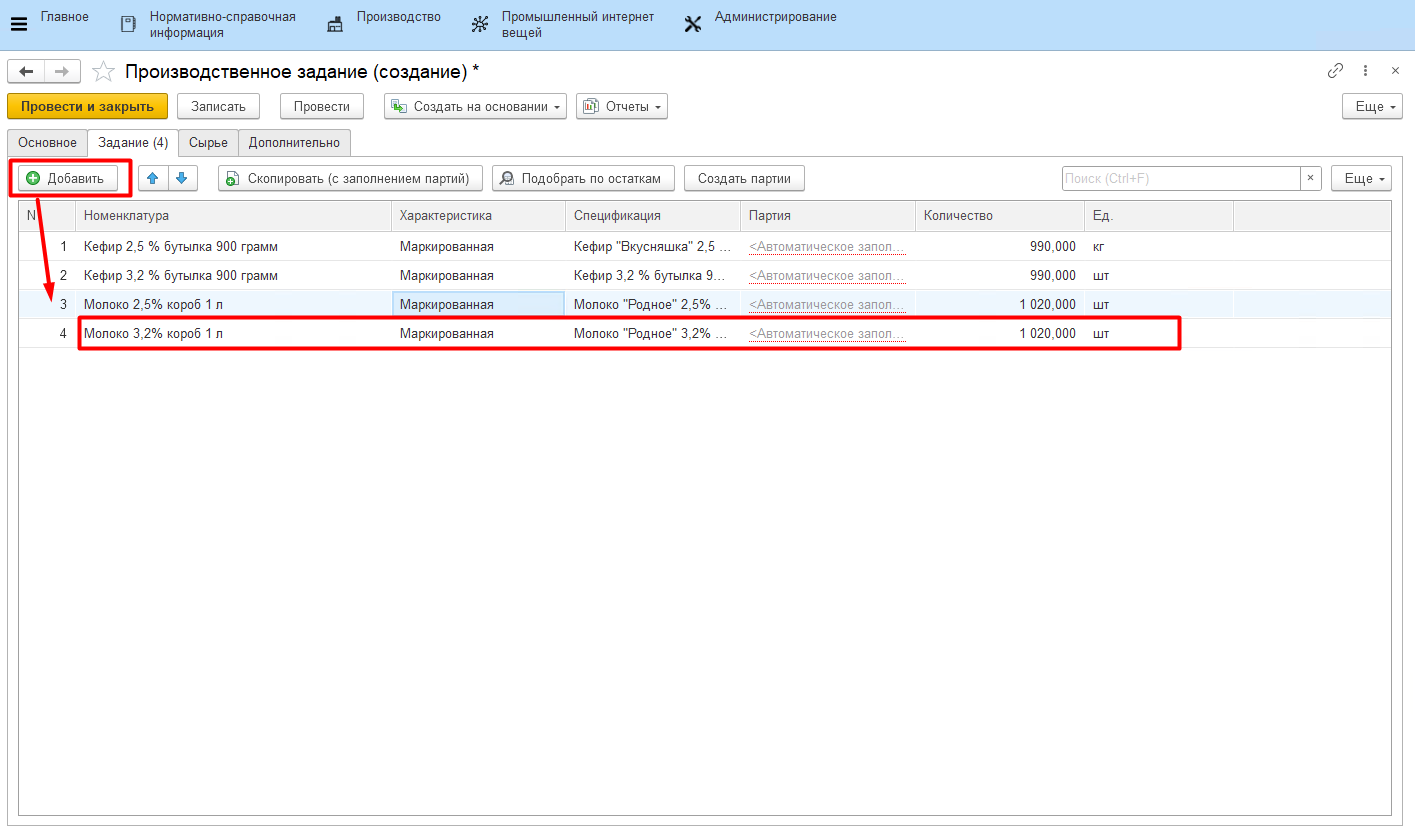1415x835 pixels.
Task: Click the back navigation arrow
Action: click(26, 71)
